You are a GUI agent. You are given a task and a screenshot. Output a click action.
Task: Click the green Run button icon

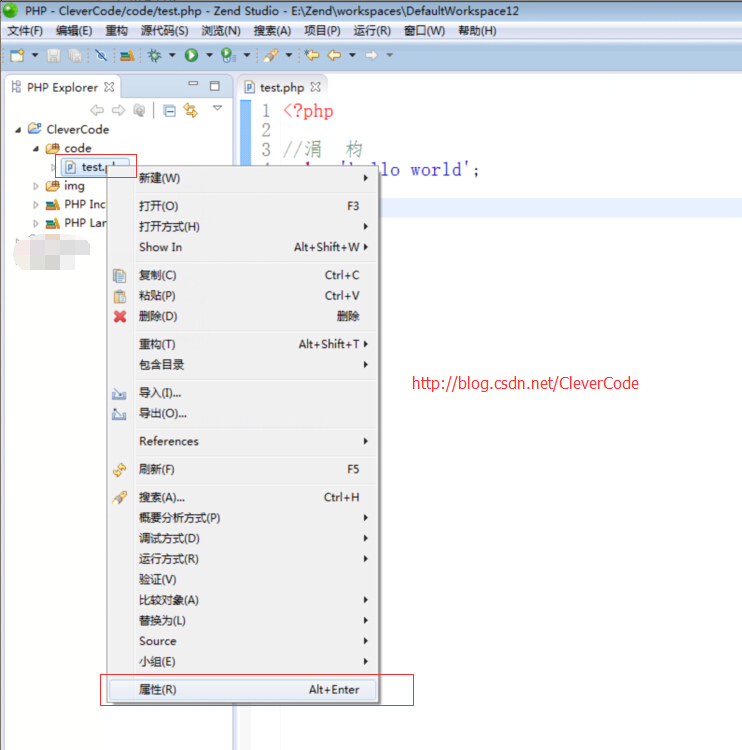coord(191,55)
